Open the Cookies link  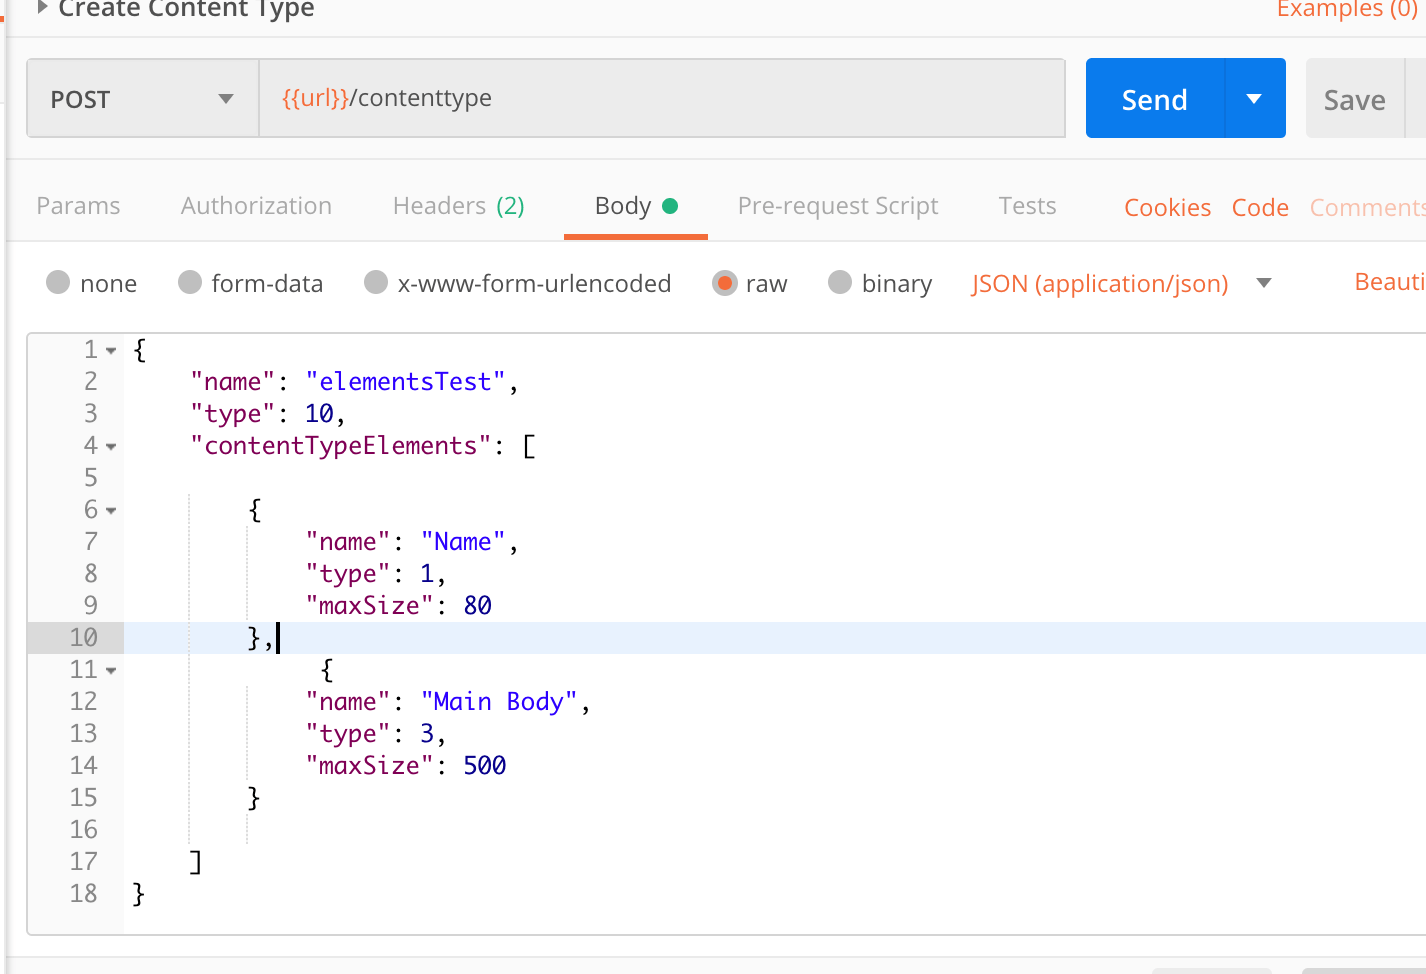coord(1167,208)
